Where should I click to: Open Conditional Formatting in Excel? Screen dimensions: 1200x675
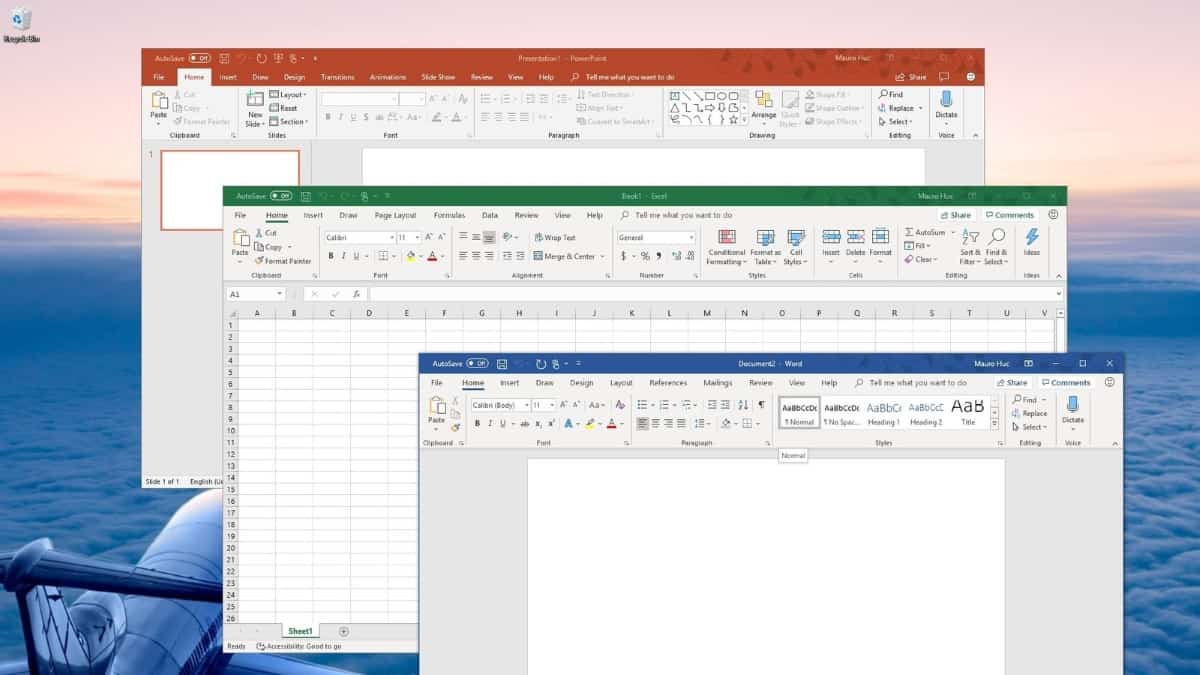727,238
